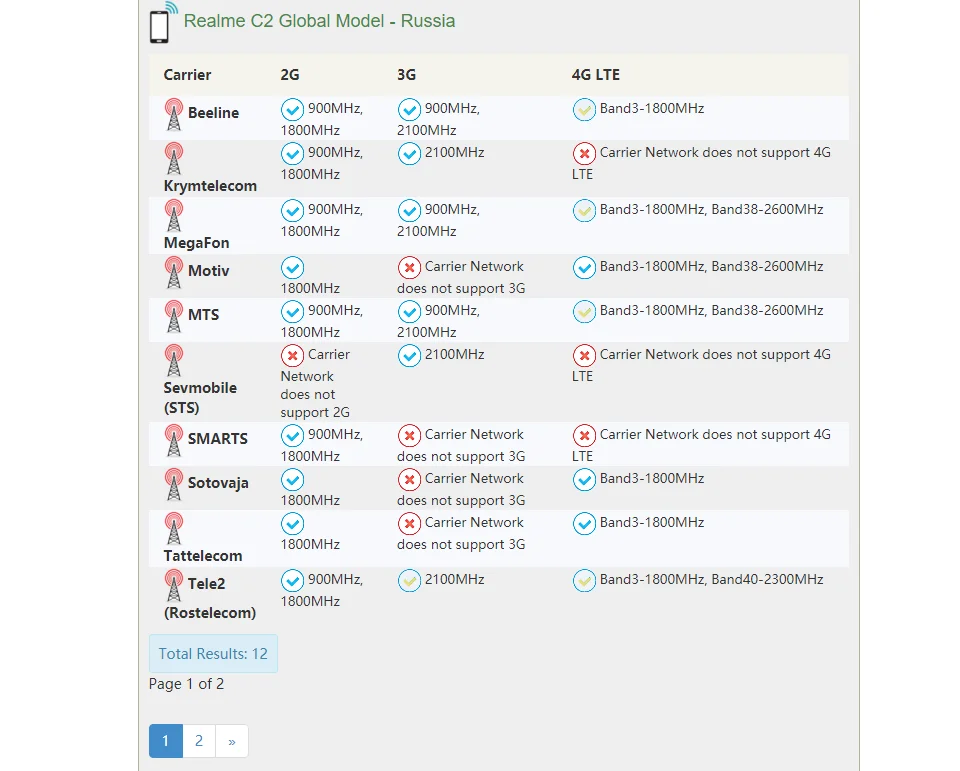
Task: Click the Sotovaja carrier tower icon
Action: tap(174, 484)
